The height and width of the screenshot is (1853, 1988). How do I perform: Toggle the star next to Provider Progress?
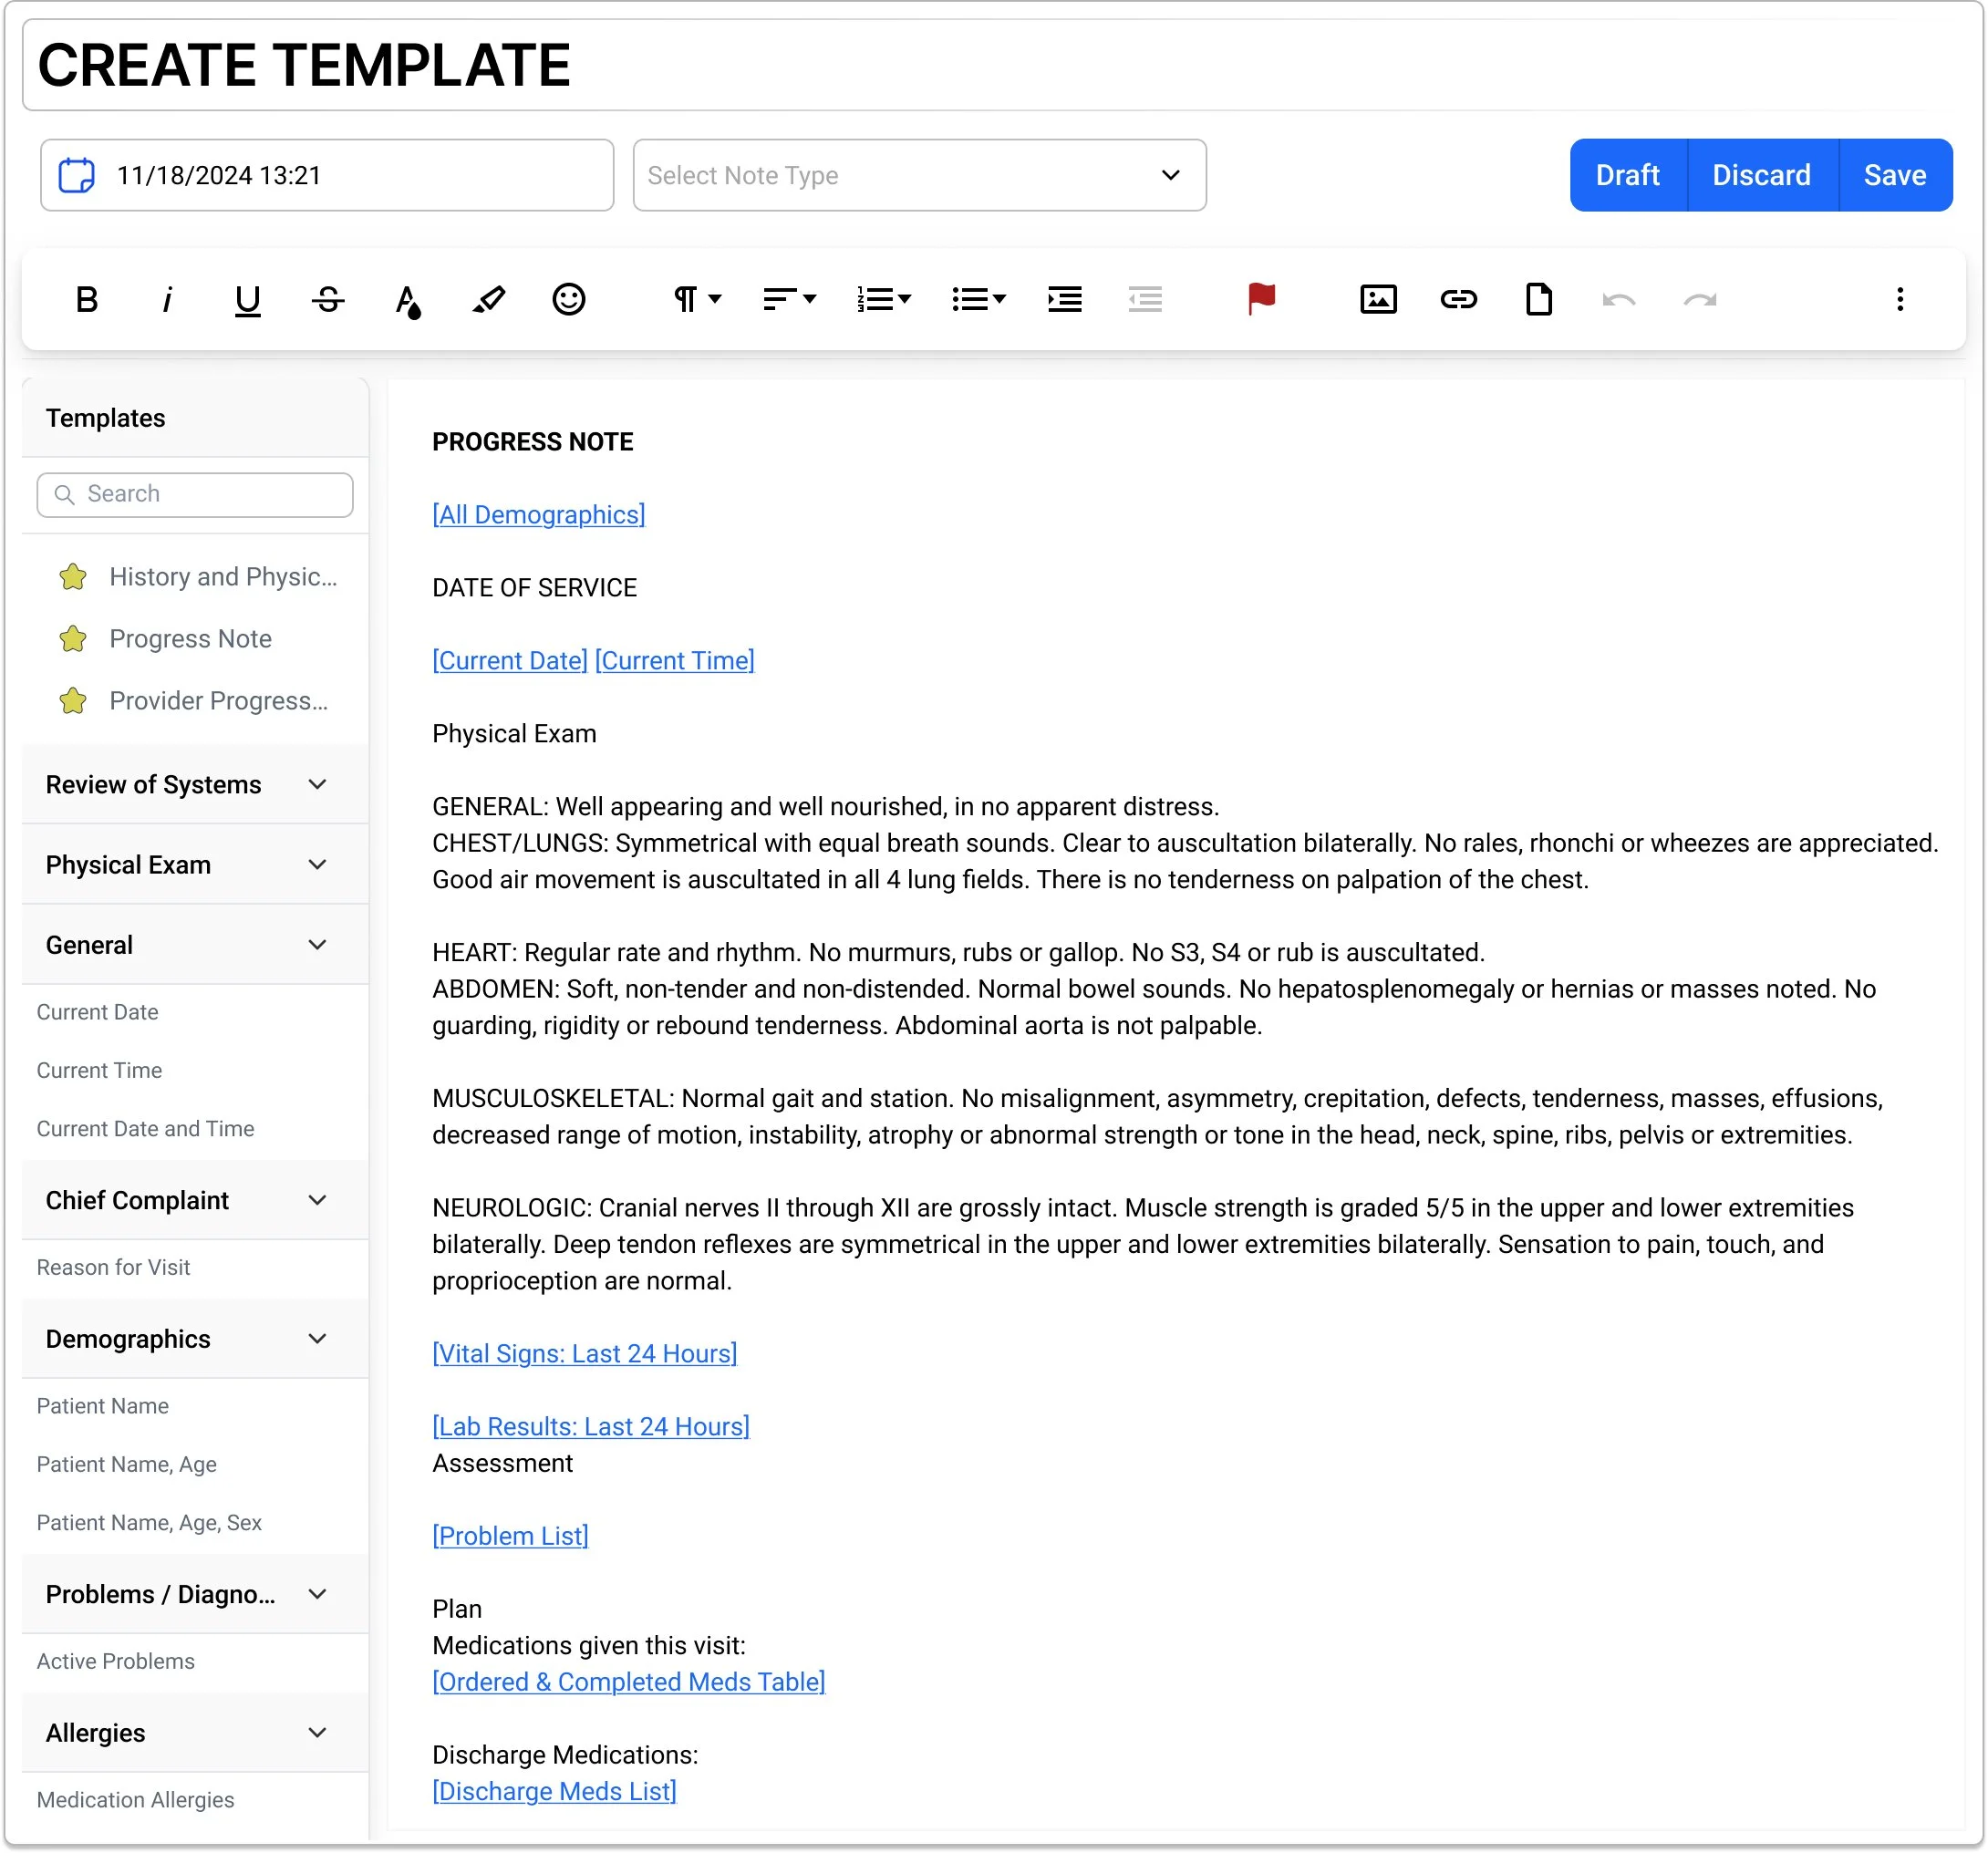(x=73, y=701)
